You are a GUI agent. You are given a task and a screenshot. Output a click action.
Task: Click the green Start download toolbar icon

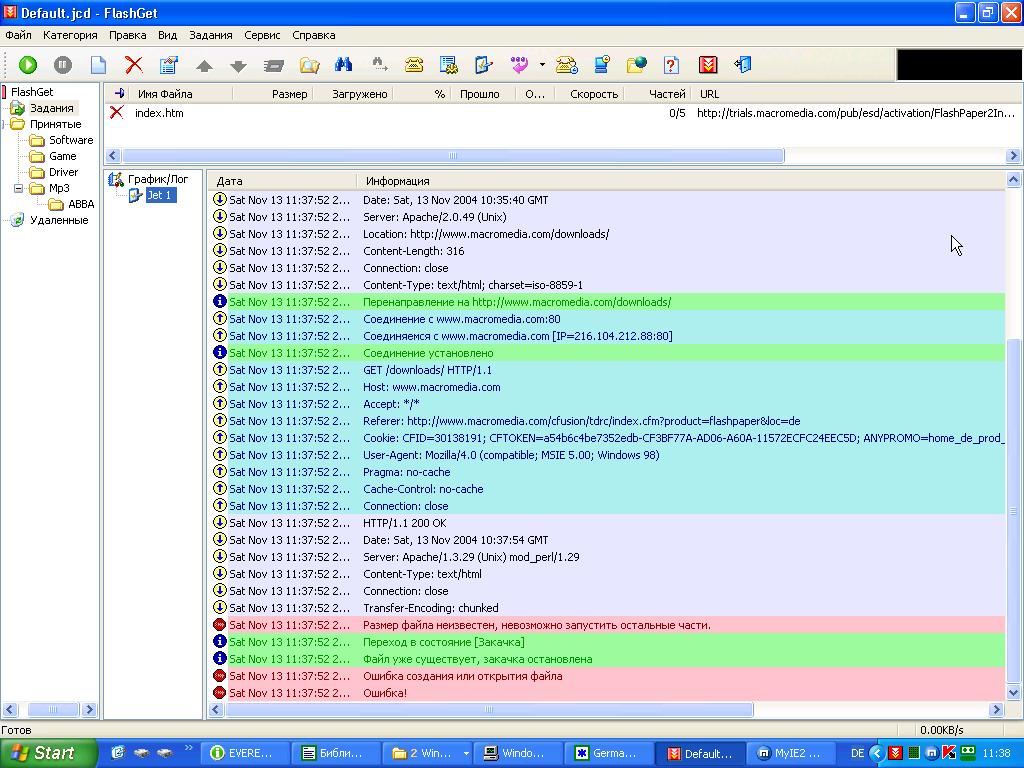point(27,65)
